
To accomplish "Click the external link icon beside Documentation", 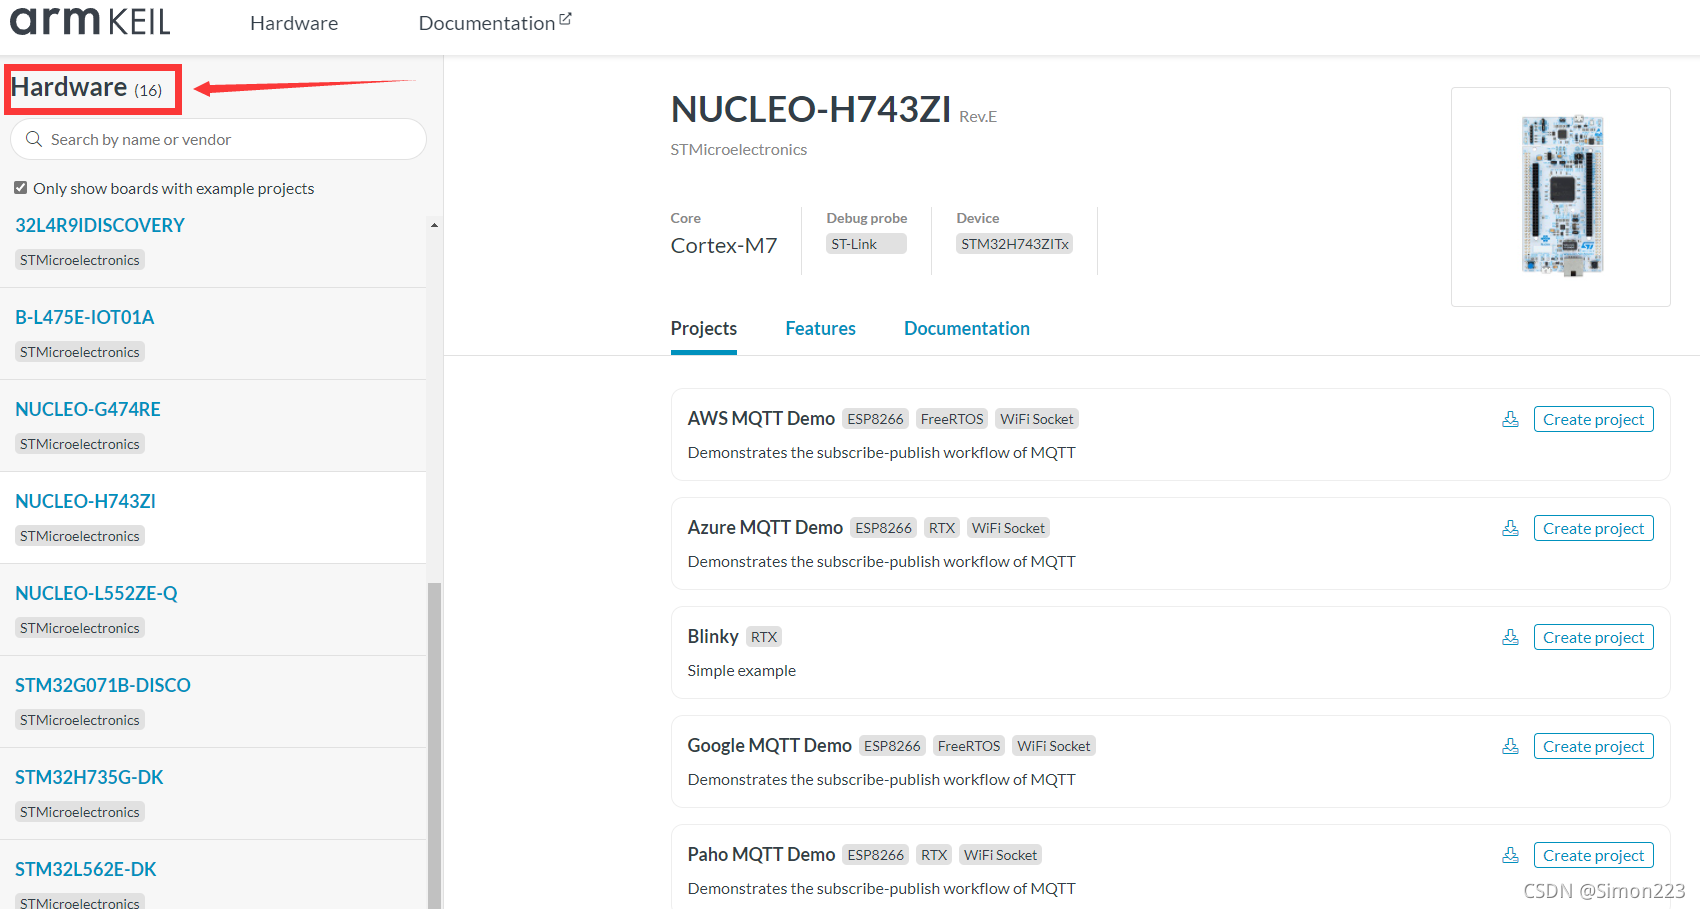I will [x=565, y=18].
